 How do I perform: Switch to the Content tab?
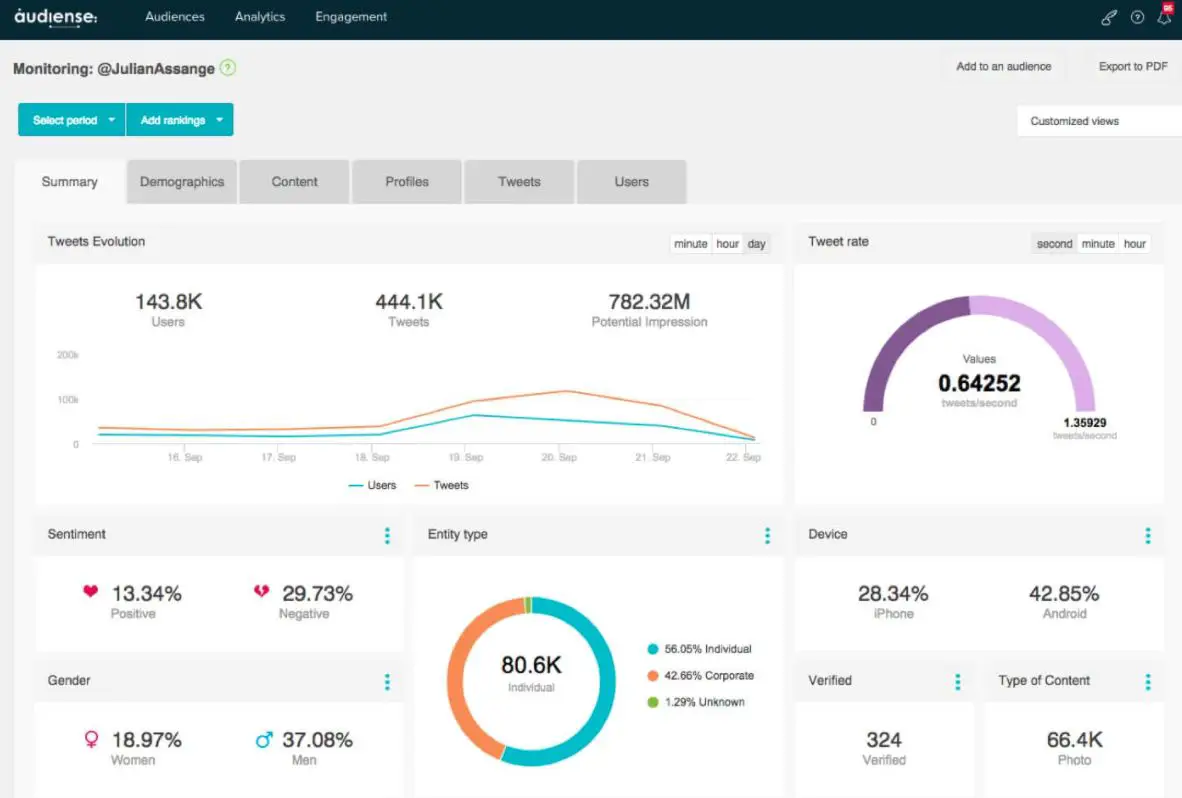point(294,182)
